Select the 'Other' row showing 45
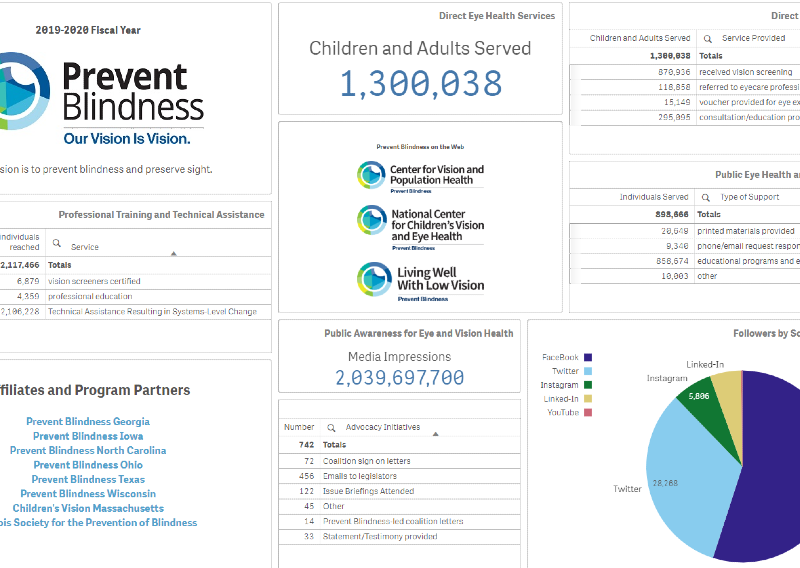Screen dimensions: 800x568 click(x=399, y=506)
